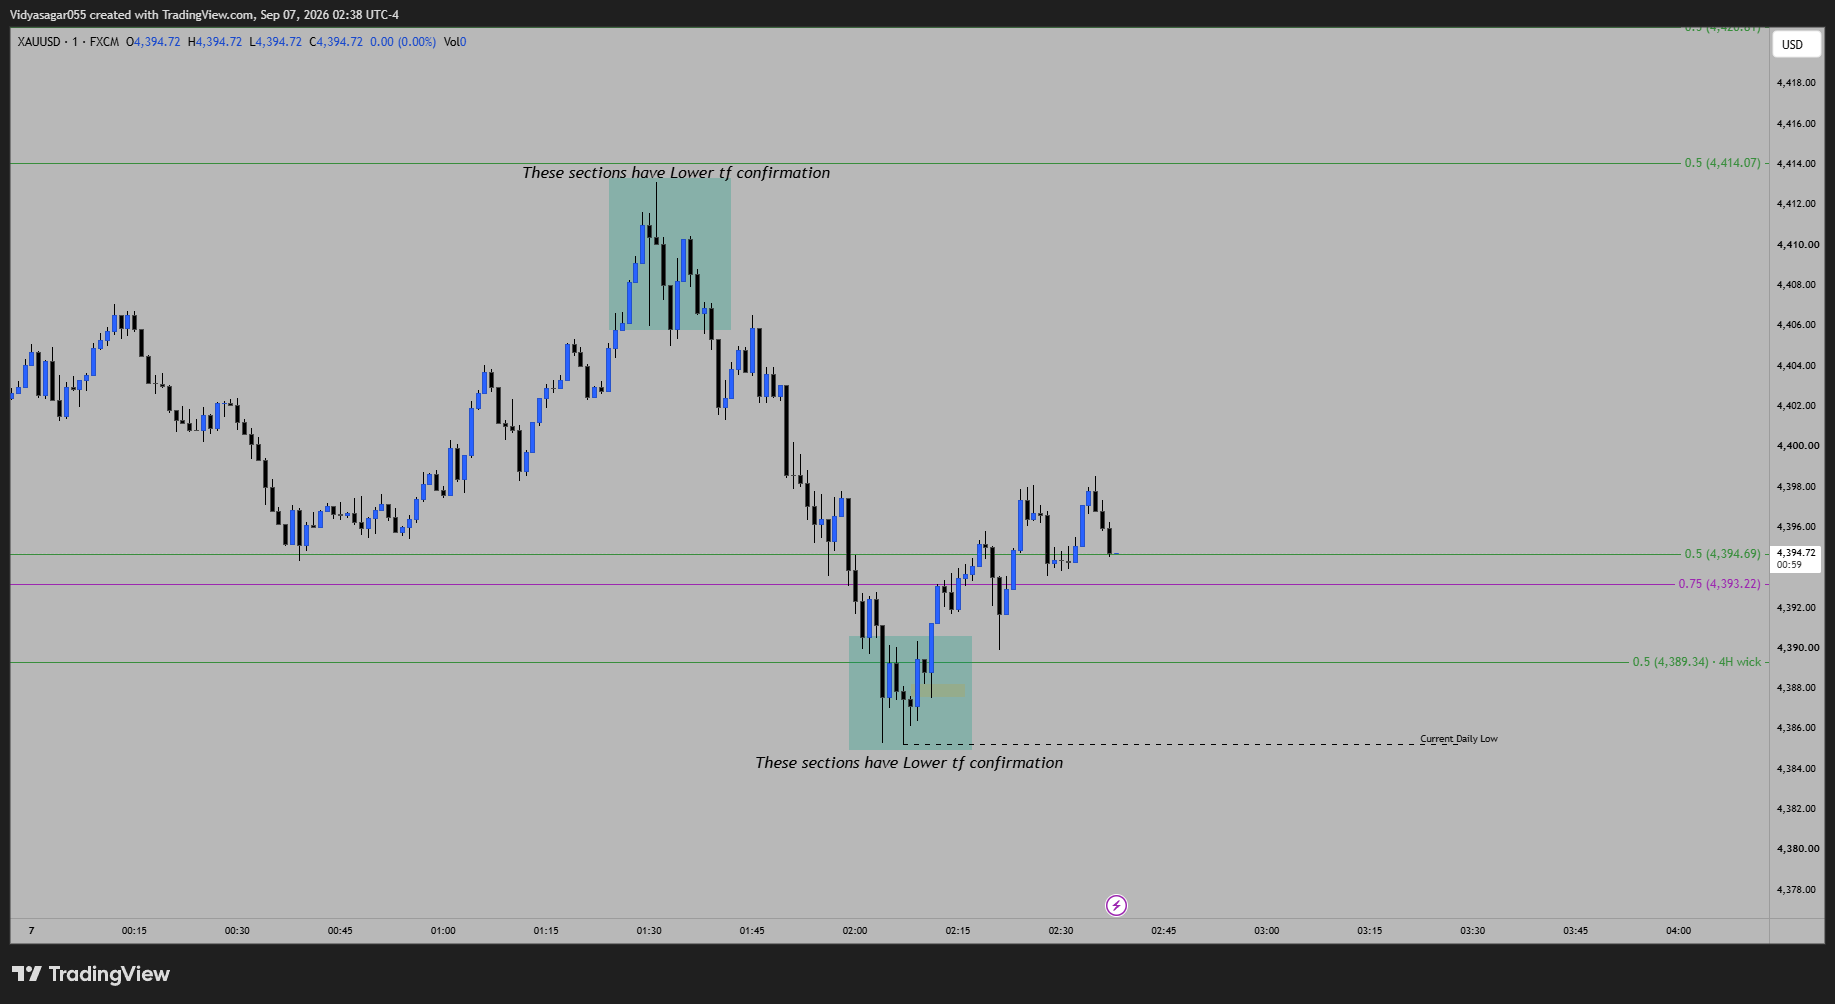Click the 04:00 time axis label
This screenshot has height=1004, width=1835.
[x=1679, y=931]
